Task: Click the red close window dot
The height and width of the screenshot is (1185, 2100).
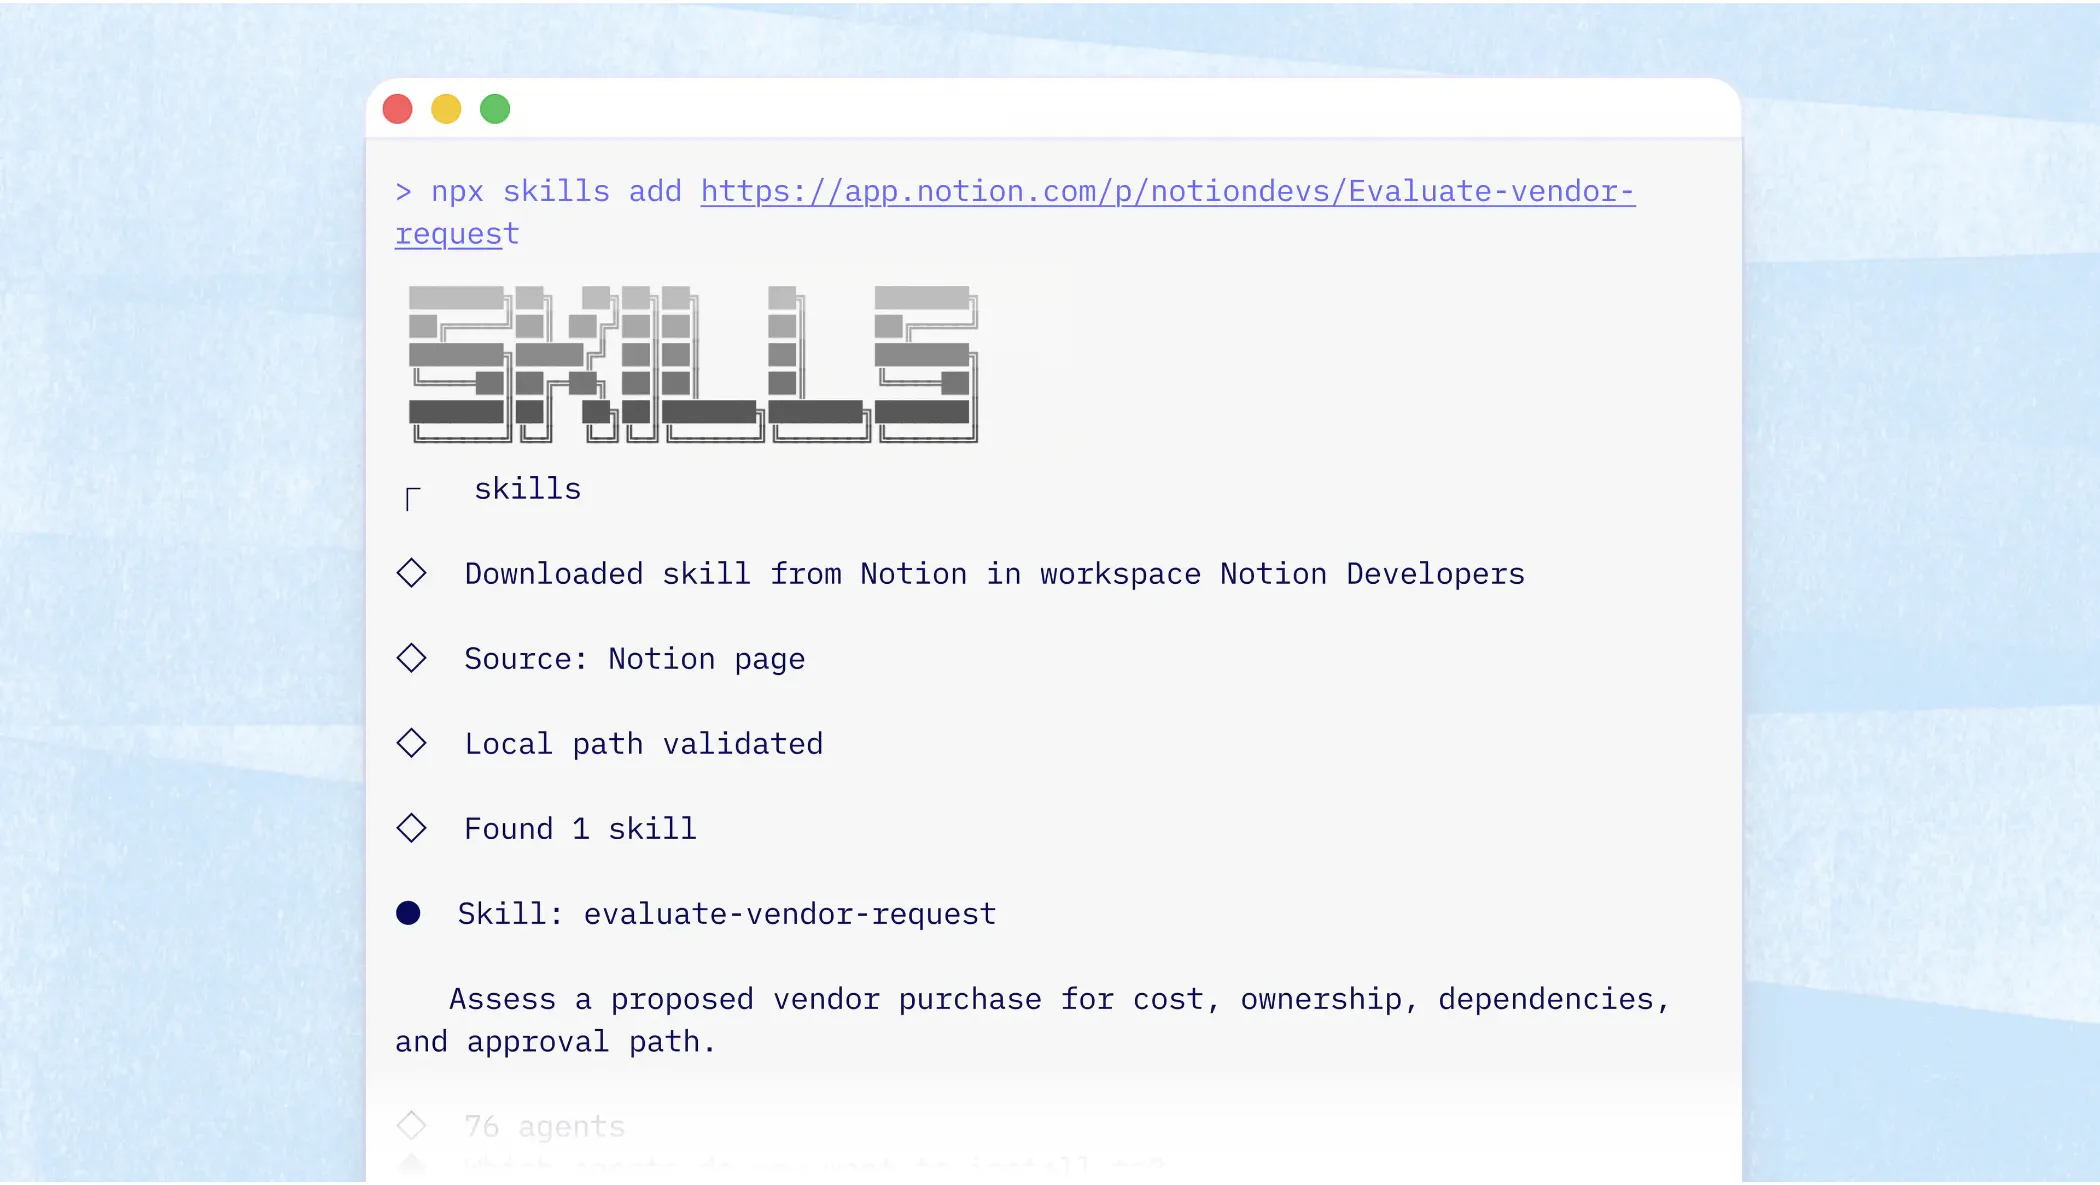Action: 398,109
